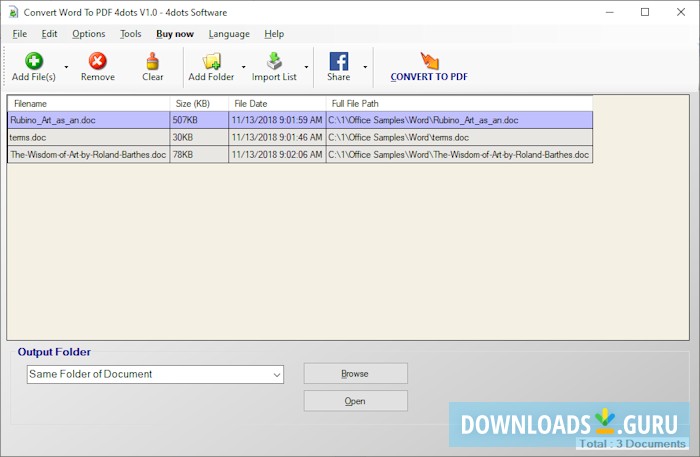Image resolution: width=700 pixels, height=457 pixels.
Task: Expand the Share dropdown arrow
Action: 365,67
